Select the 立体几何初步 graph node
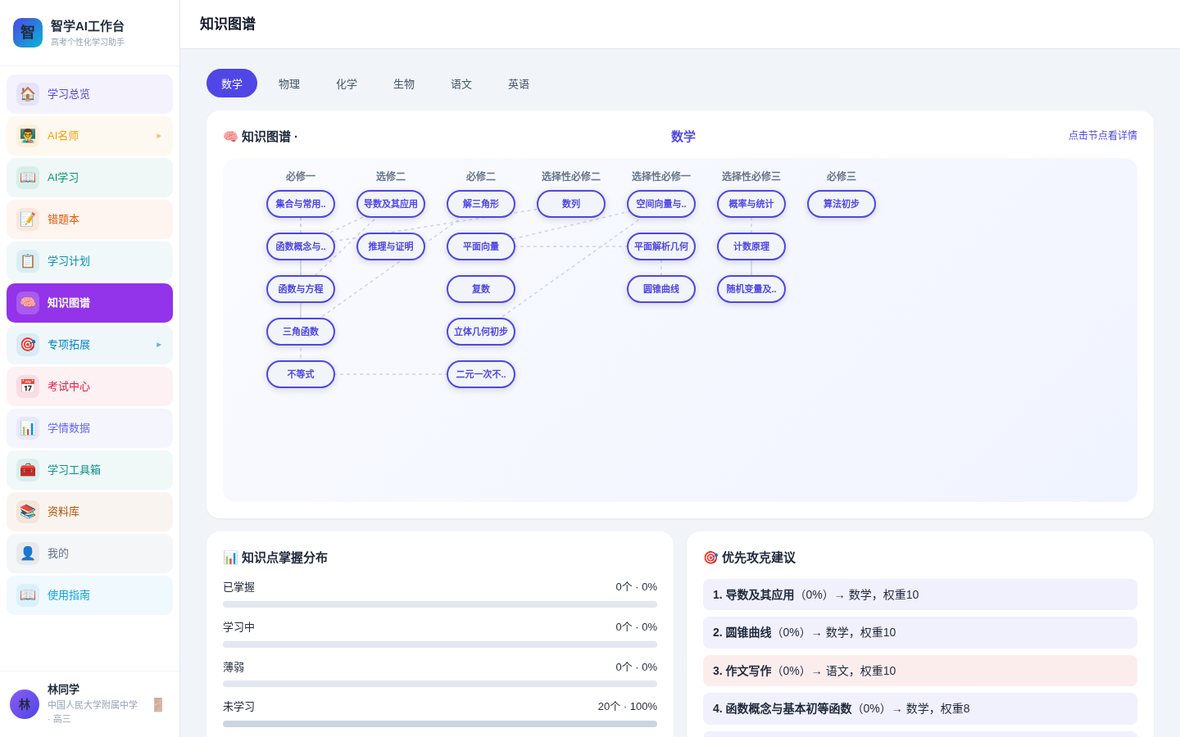 (481, 331)
